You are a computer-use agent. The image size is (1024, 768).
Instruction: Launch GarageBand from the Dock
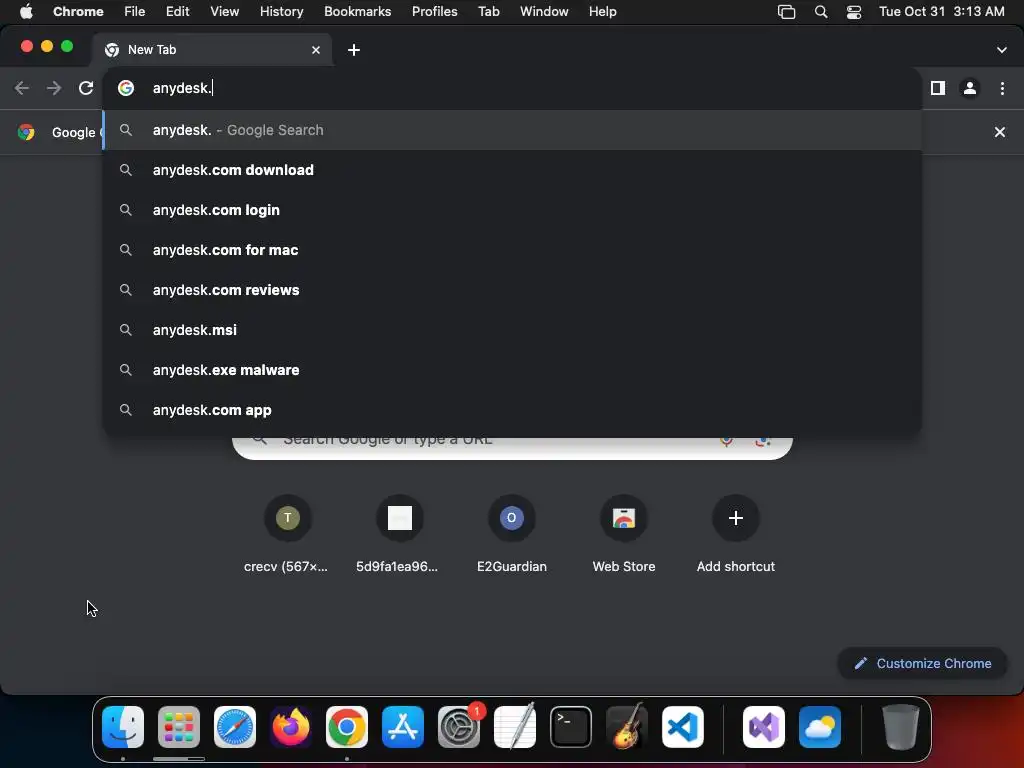click(627, 727)
